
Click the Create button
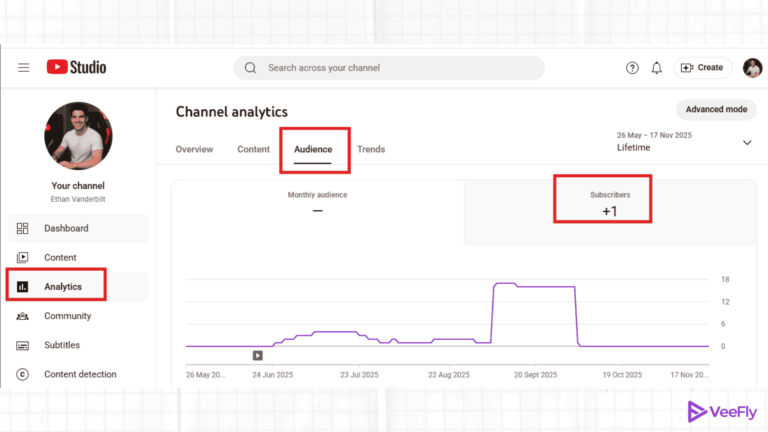pos(702,68)
